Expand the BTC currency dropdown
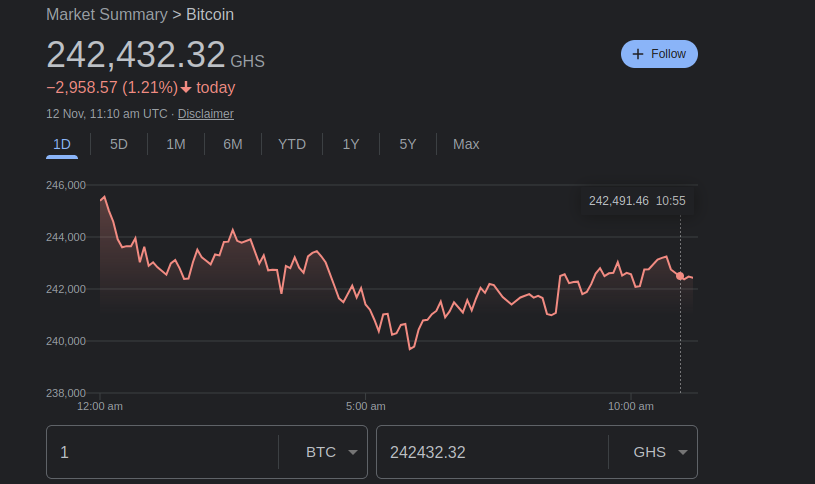The image size is (815, 484). [332, 452]
